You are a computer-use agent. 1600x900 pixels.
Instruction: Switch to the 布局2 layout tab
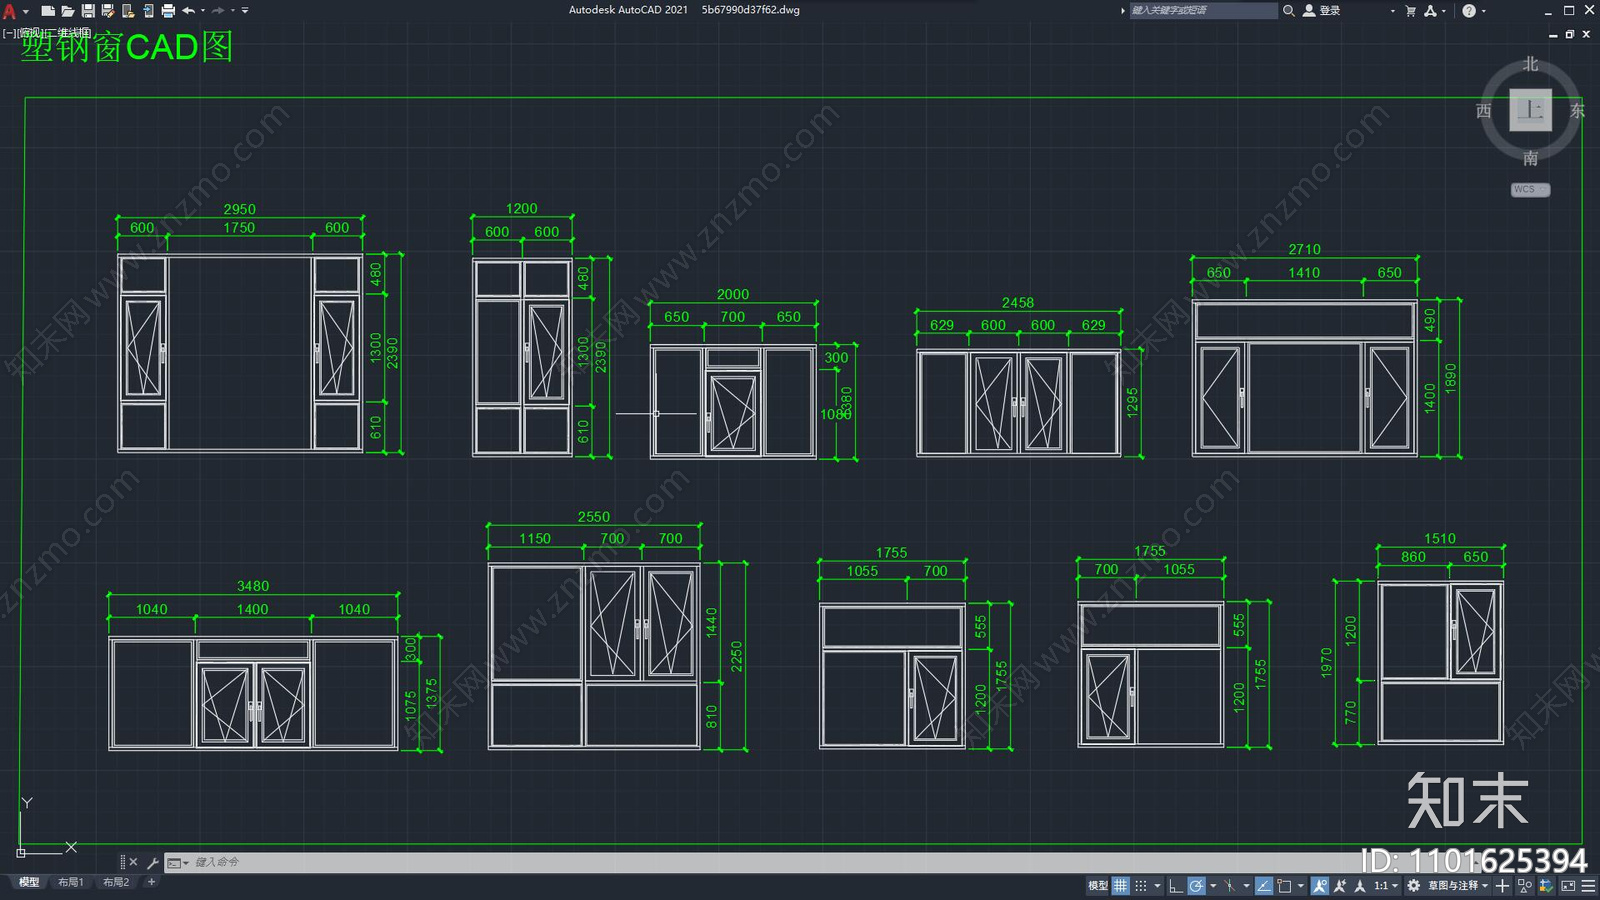[116, 882]
